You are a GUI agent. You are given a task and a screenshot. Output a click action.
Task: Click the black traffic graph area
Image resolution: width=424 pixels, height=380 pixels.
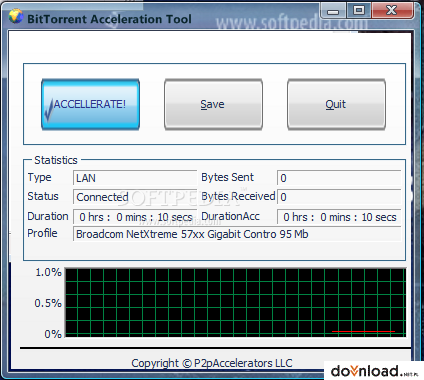(235, 302)
